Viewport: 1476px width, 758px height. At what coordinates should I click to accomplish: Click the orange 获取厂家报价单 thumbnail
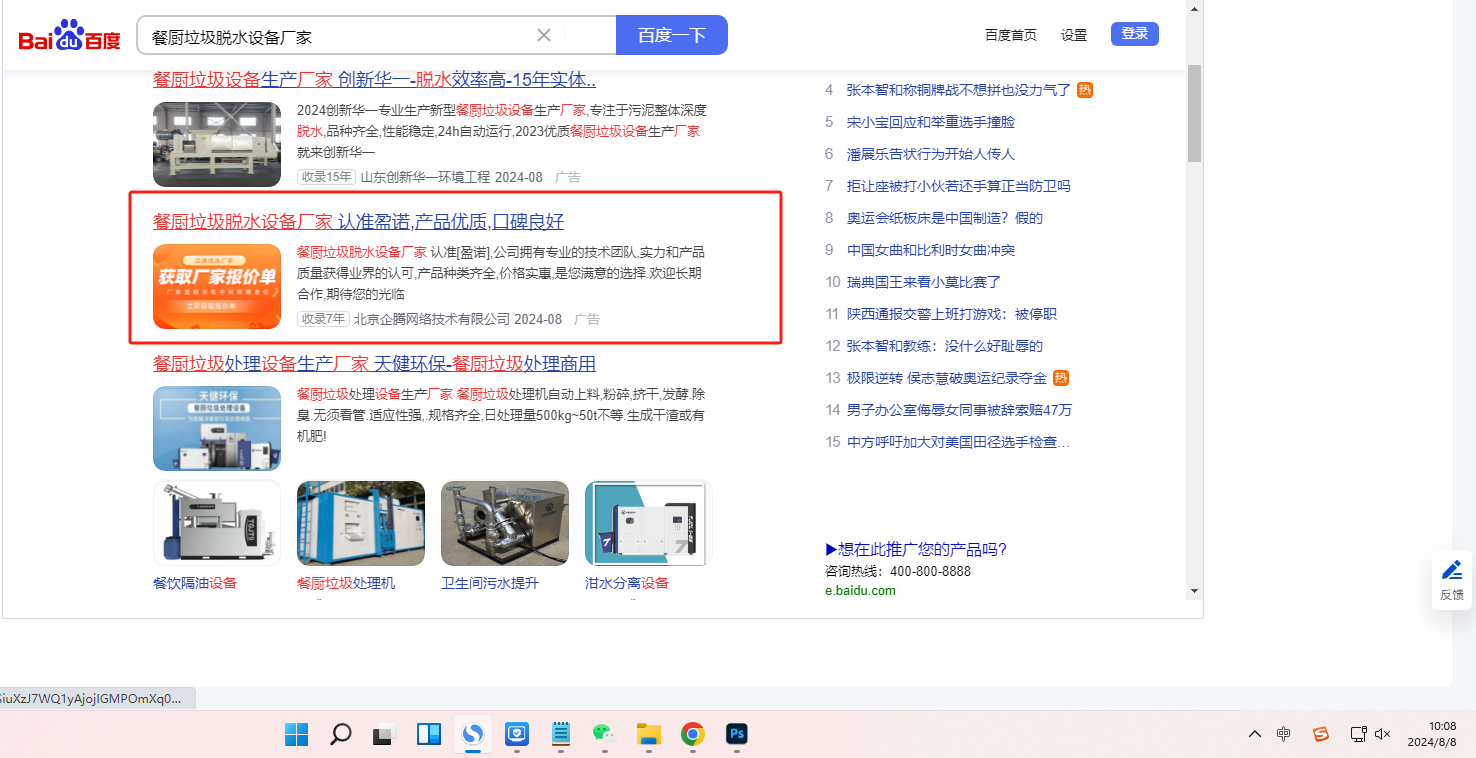(217, 286)
